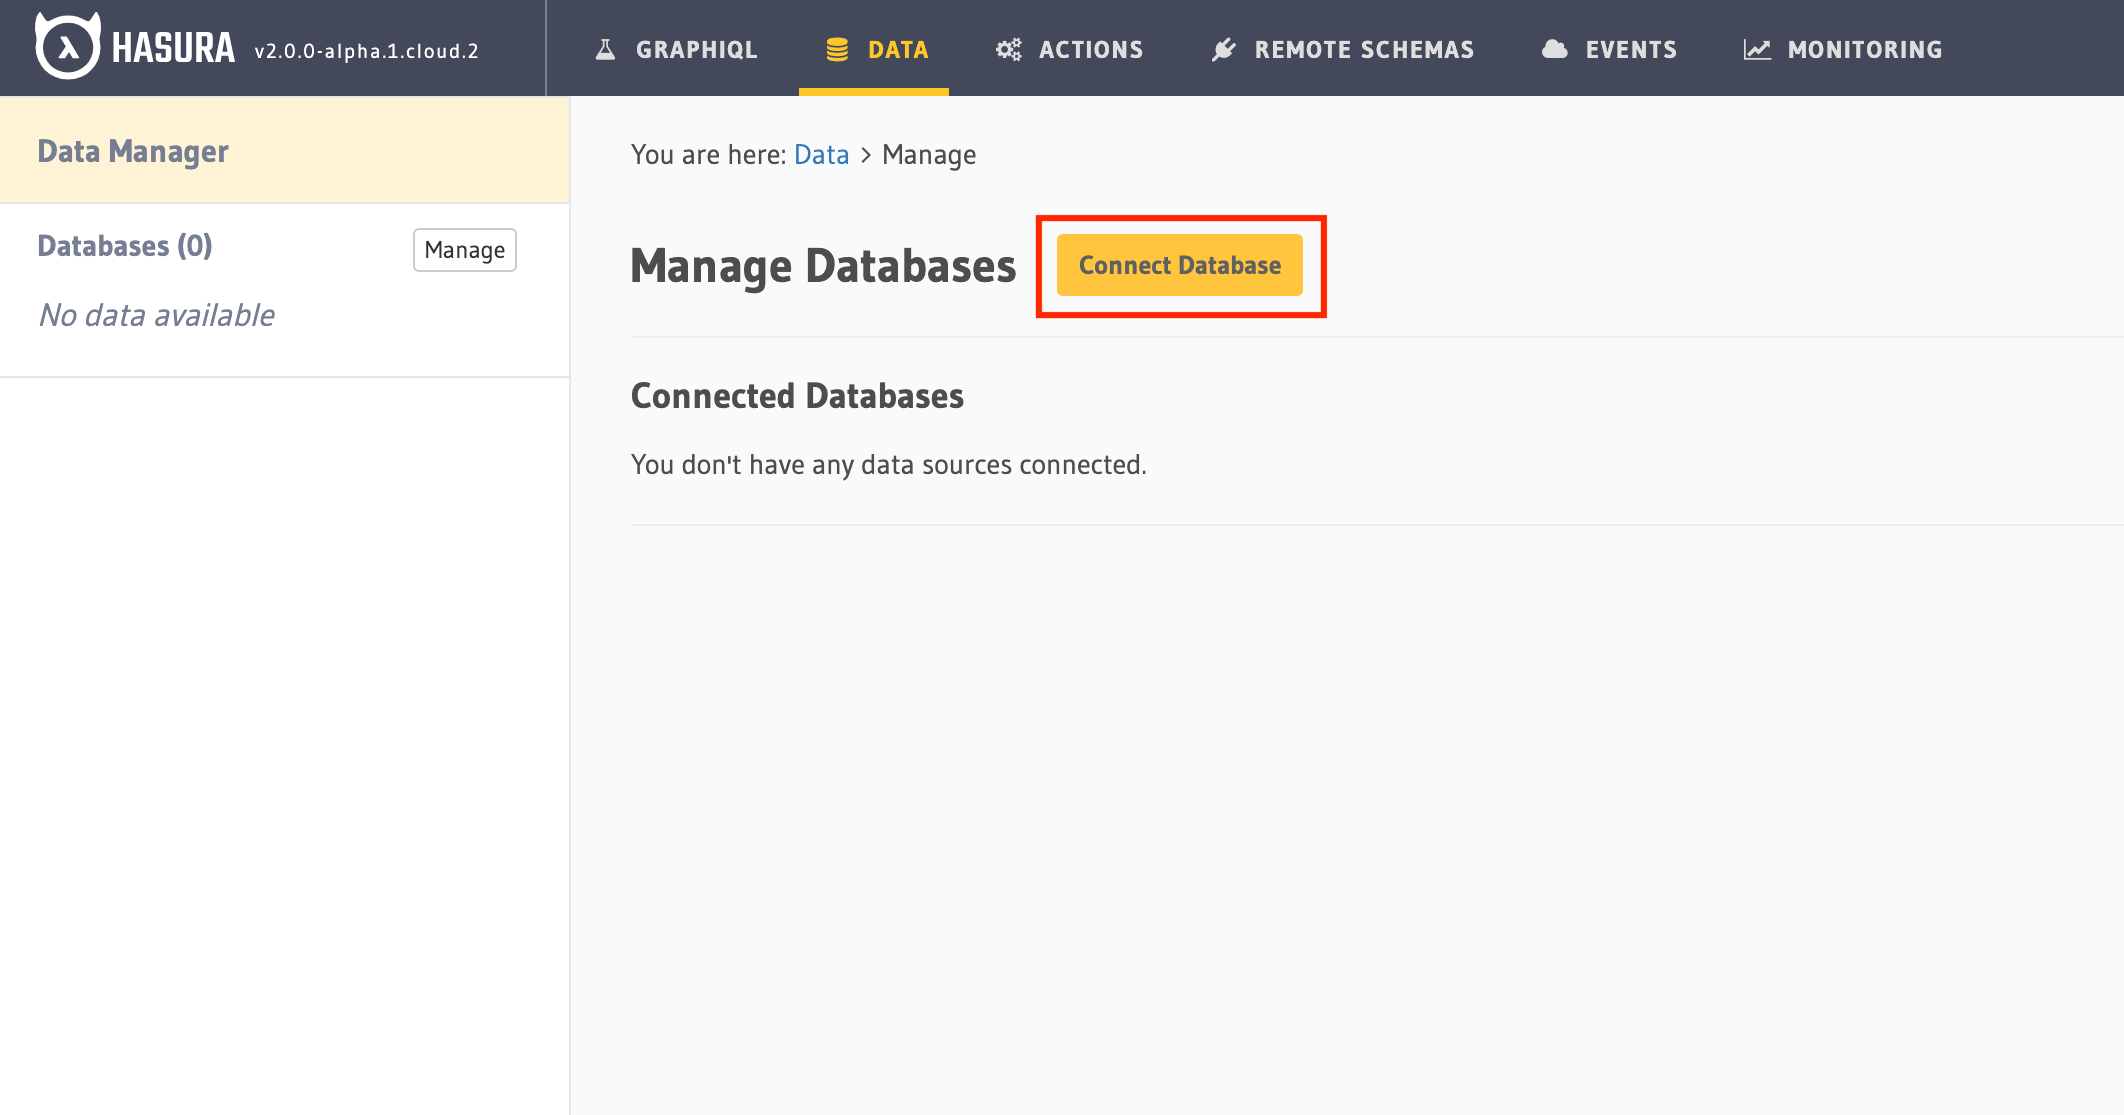Open the EVENTS tab

coord(1631,49)
